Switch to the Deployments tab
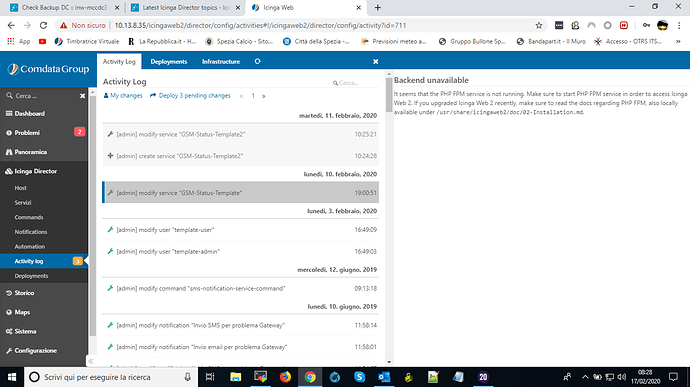 [169, 62]
